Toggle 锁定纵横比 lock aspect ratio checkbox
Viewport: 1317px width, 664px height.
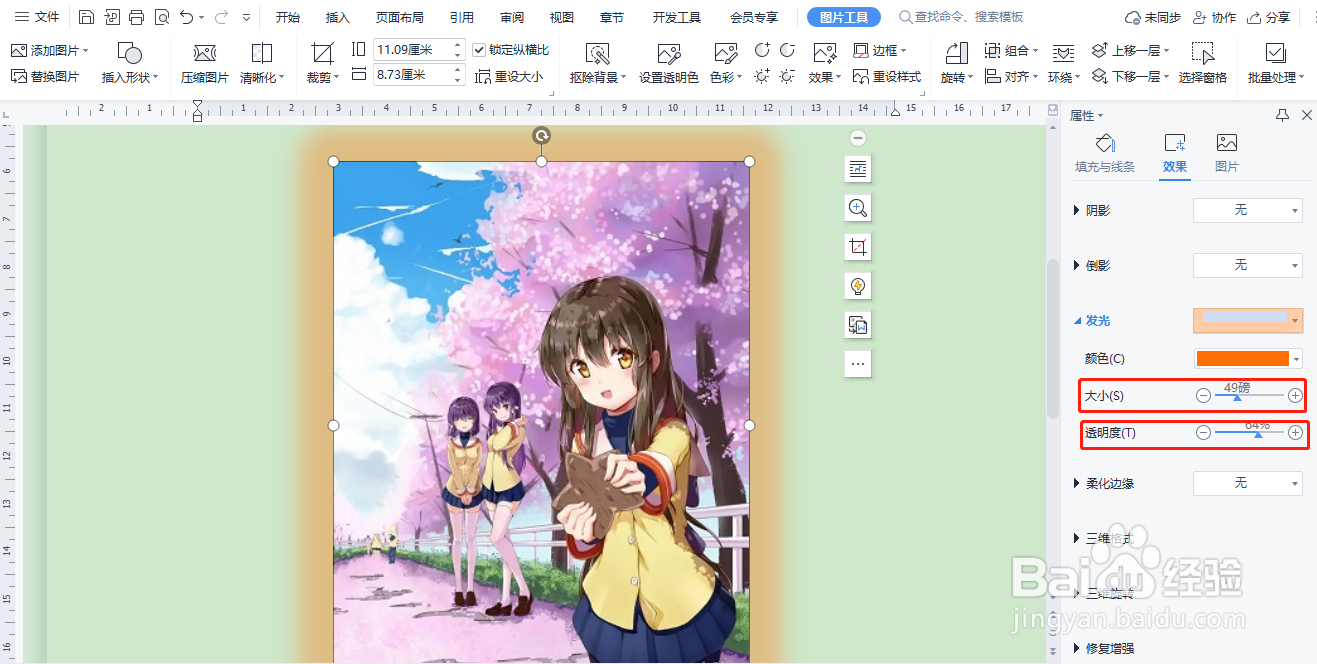point(479,50)
